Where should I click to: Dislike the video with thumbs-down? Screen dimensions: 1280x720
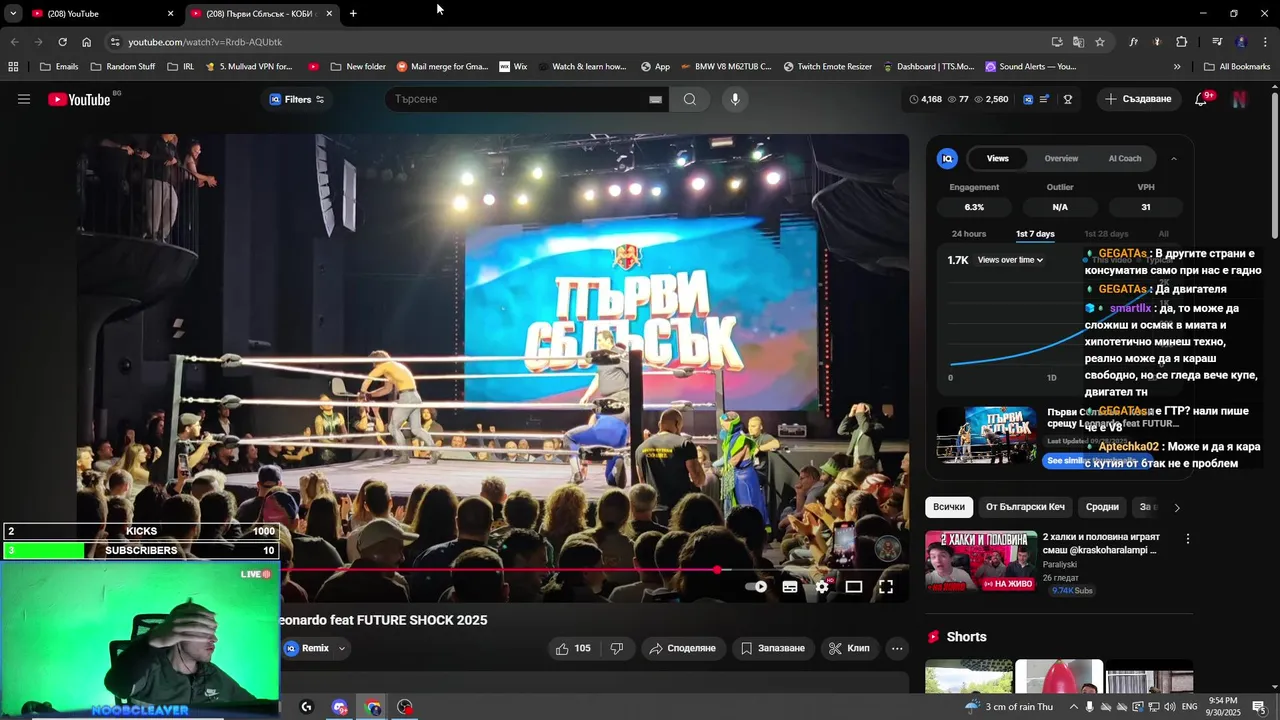617,648
